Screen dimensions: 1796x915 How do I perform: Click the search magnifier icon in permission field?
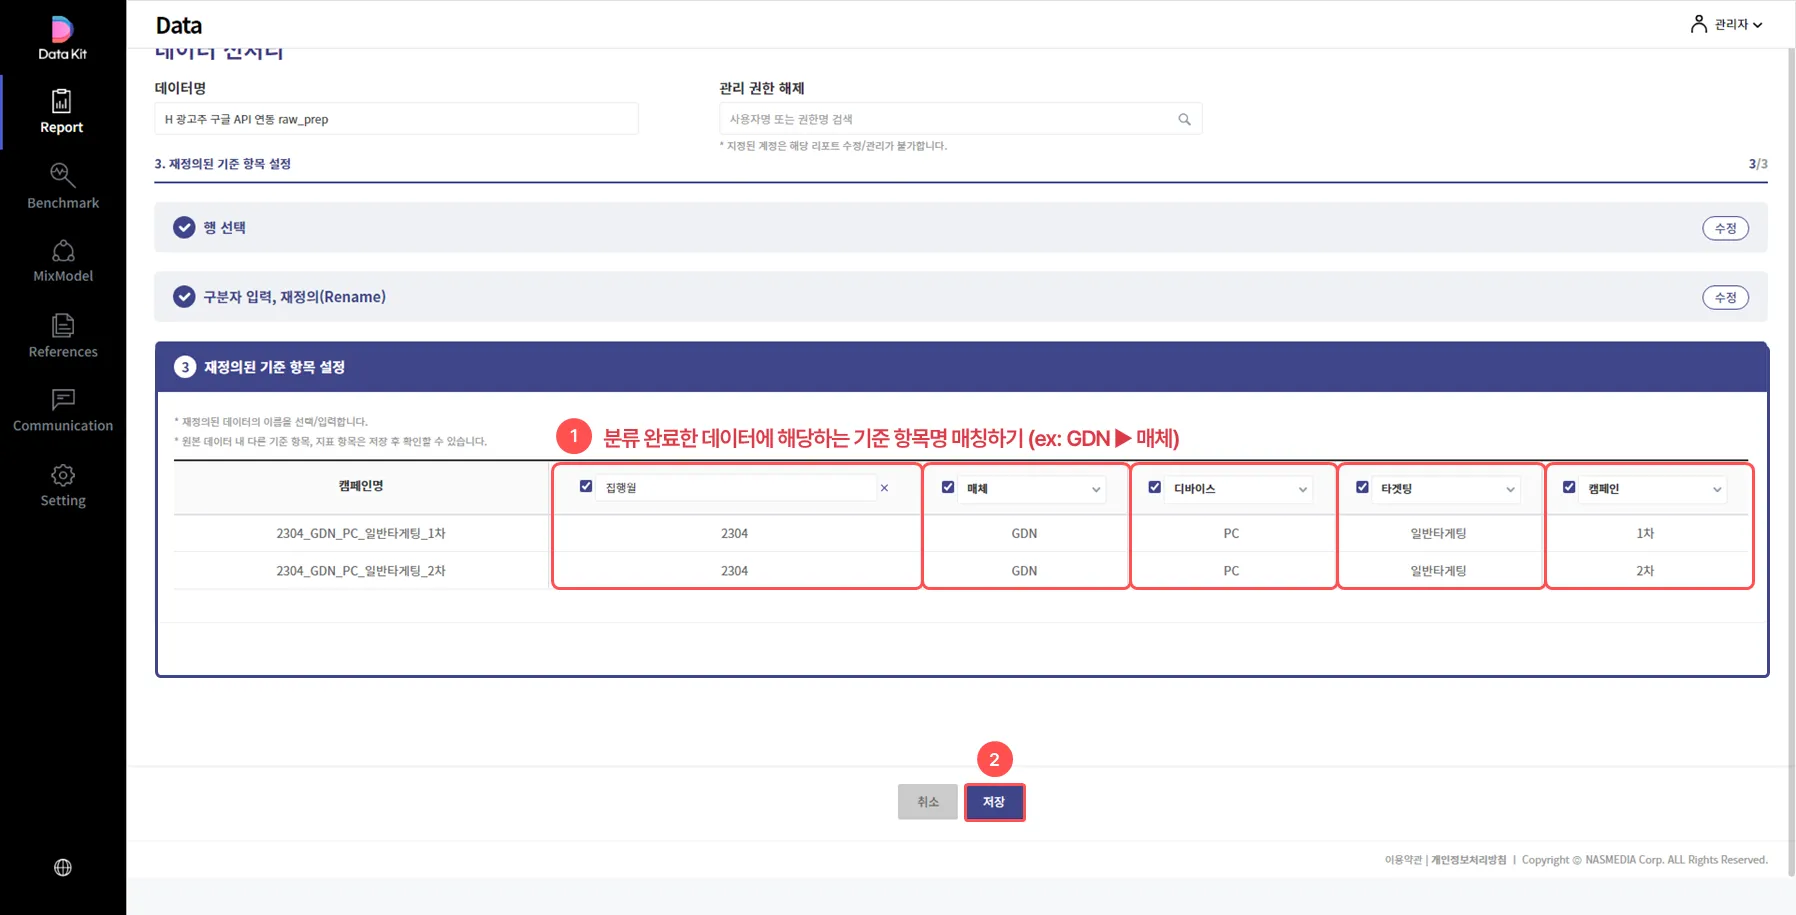tap(1184, 119)
